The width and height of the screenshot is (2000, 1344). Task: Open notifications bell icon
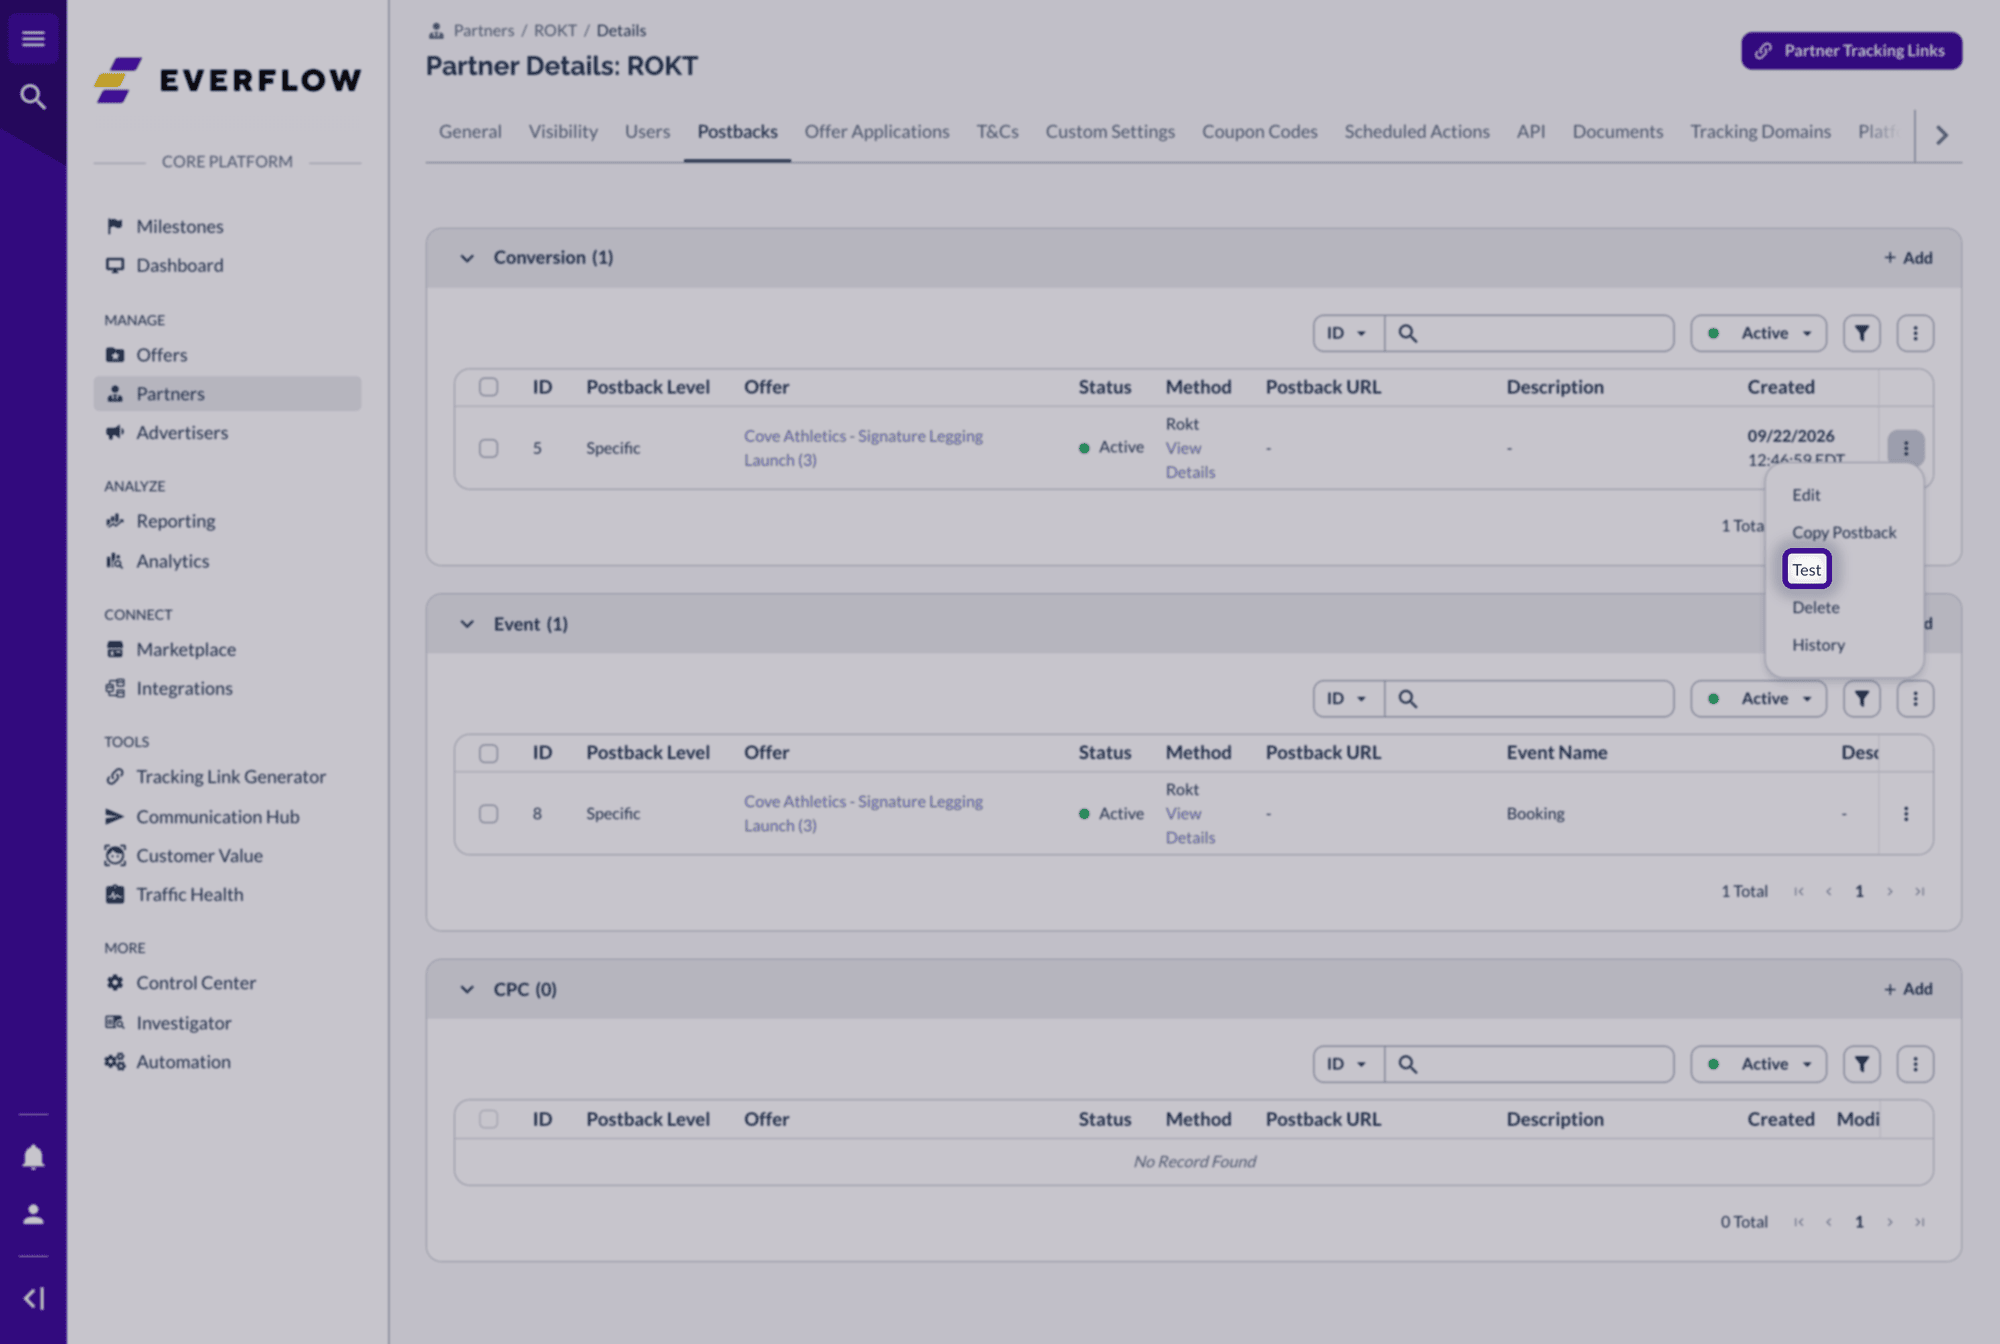coord(33,1157)
